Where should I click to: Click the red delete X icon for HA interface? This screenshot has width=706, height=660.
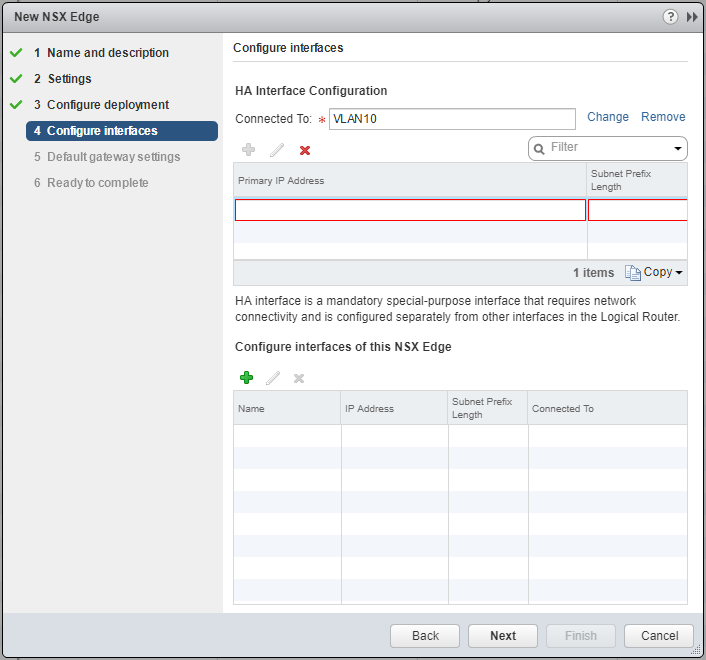click(x=305, y=150)
